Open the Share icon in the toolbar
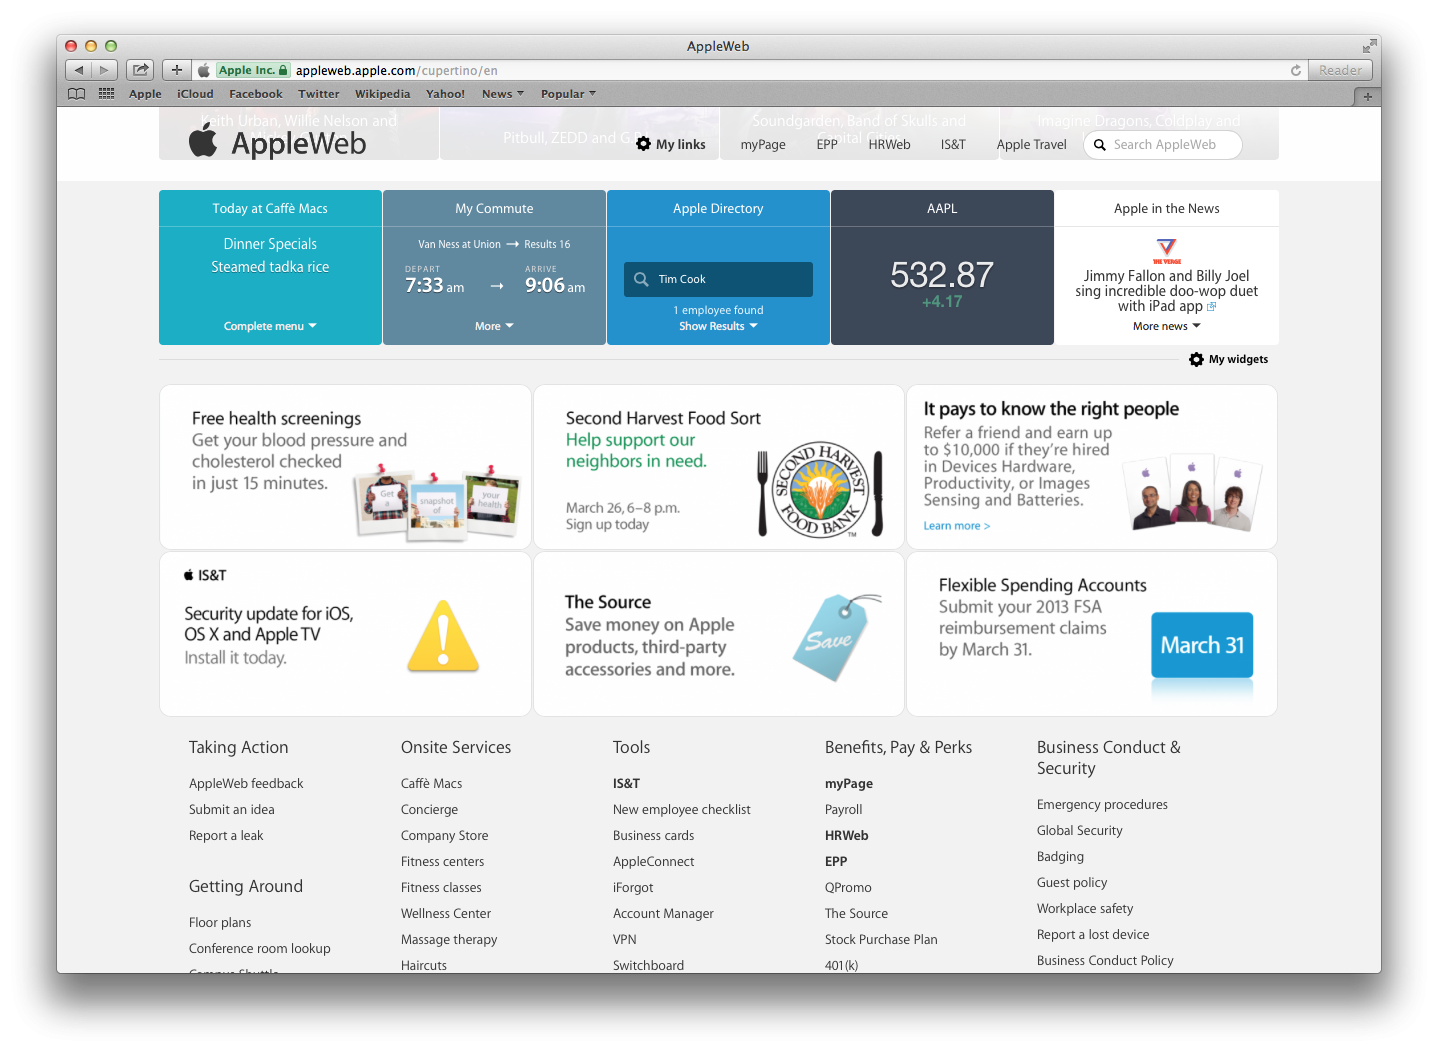The height and width of the screenshot is (1052, 1438). 141,70
